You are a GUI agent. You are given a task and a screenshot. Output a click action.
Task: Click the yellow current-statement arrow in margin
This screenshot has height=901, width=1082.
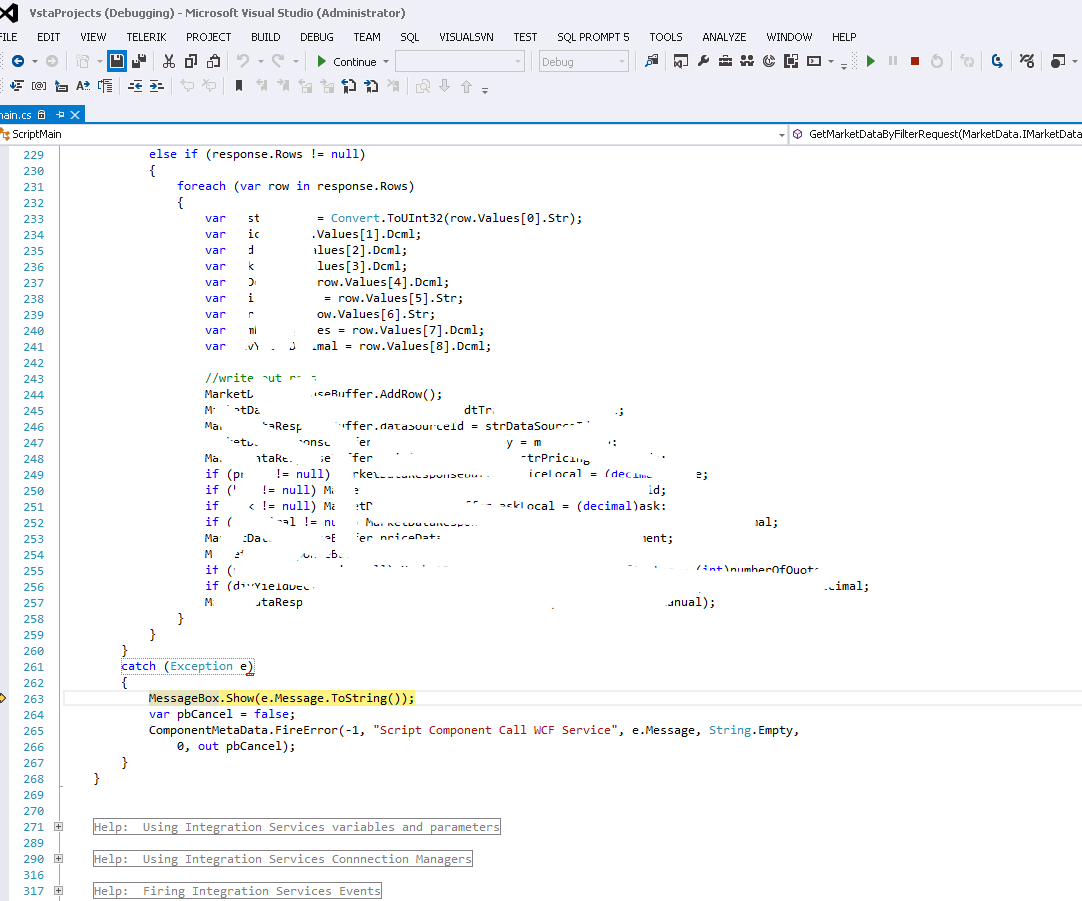pos(3,698)
